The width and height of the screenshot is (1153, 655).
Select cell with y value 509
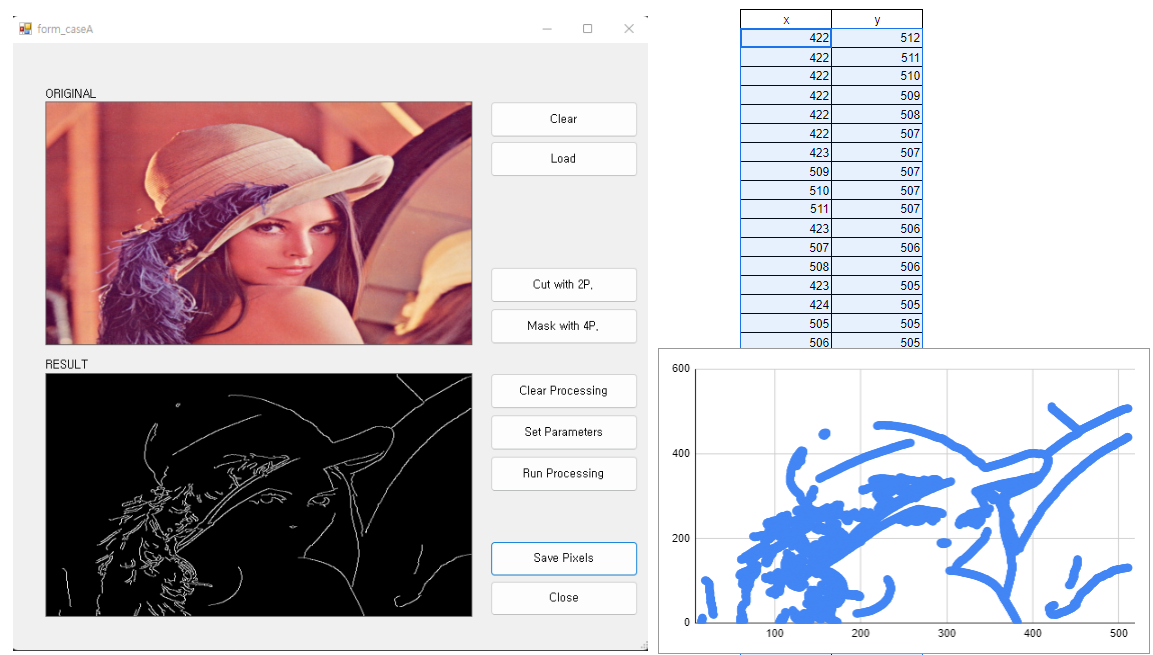(877, 96)
